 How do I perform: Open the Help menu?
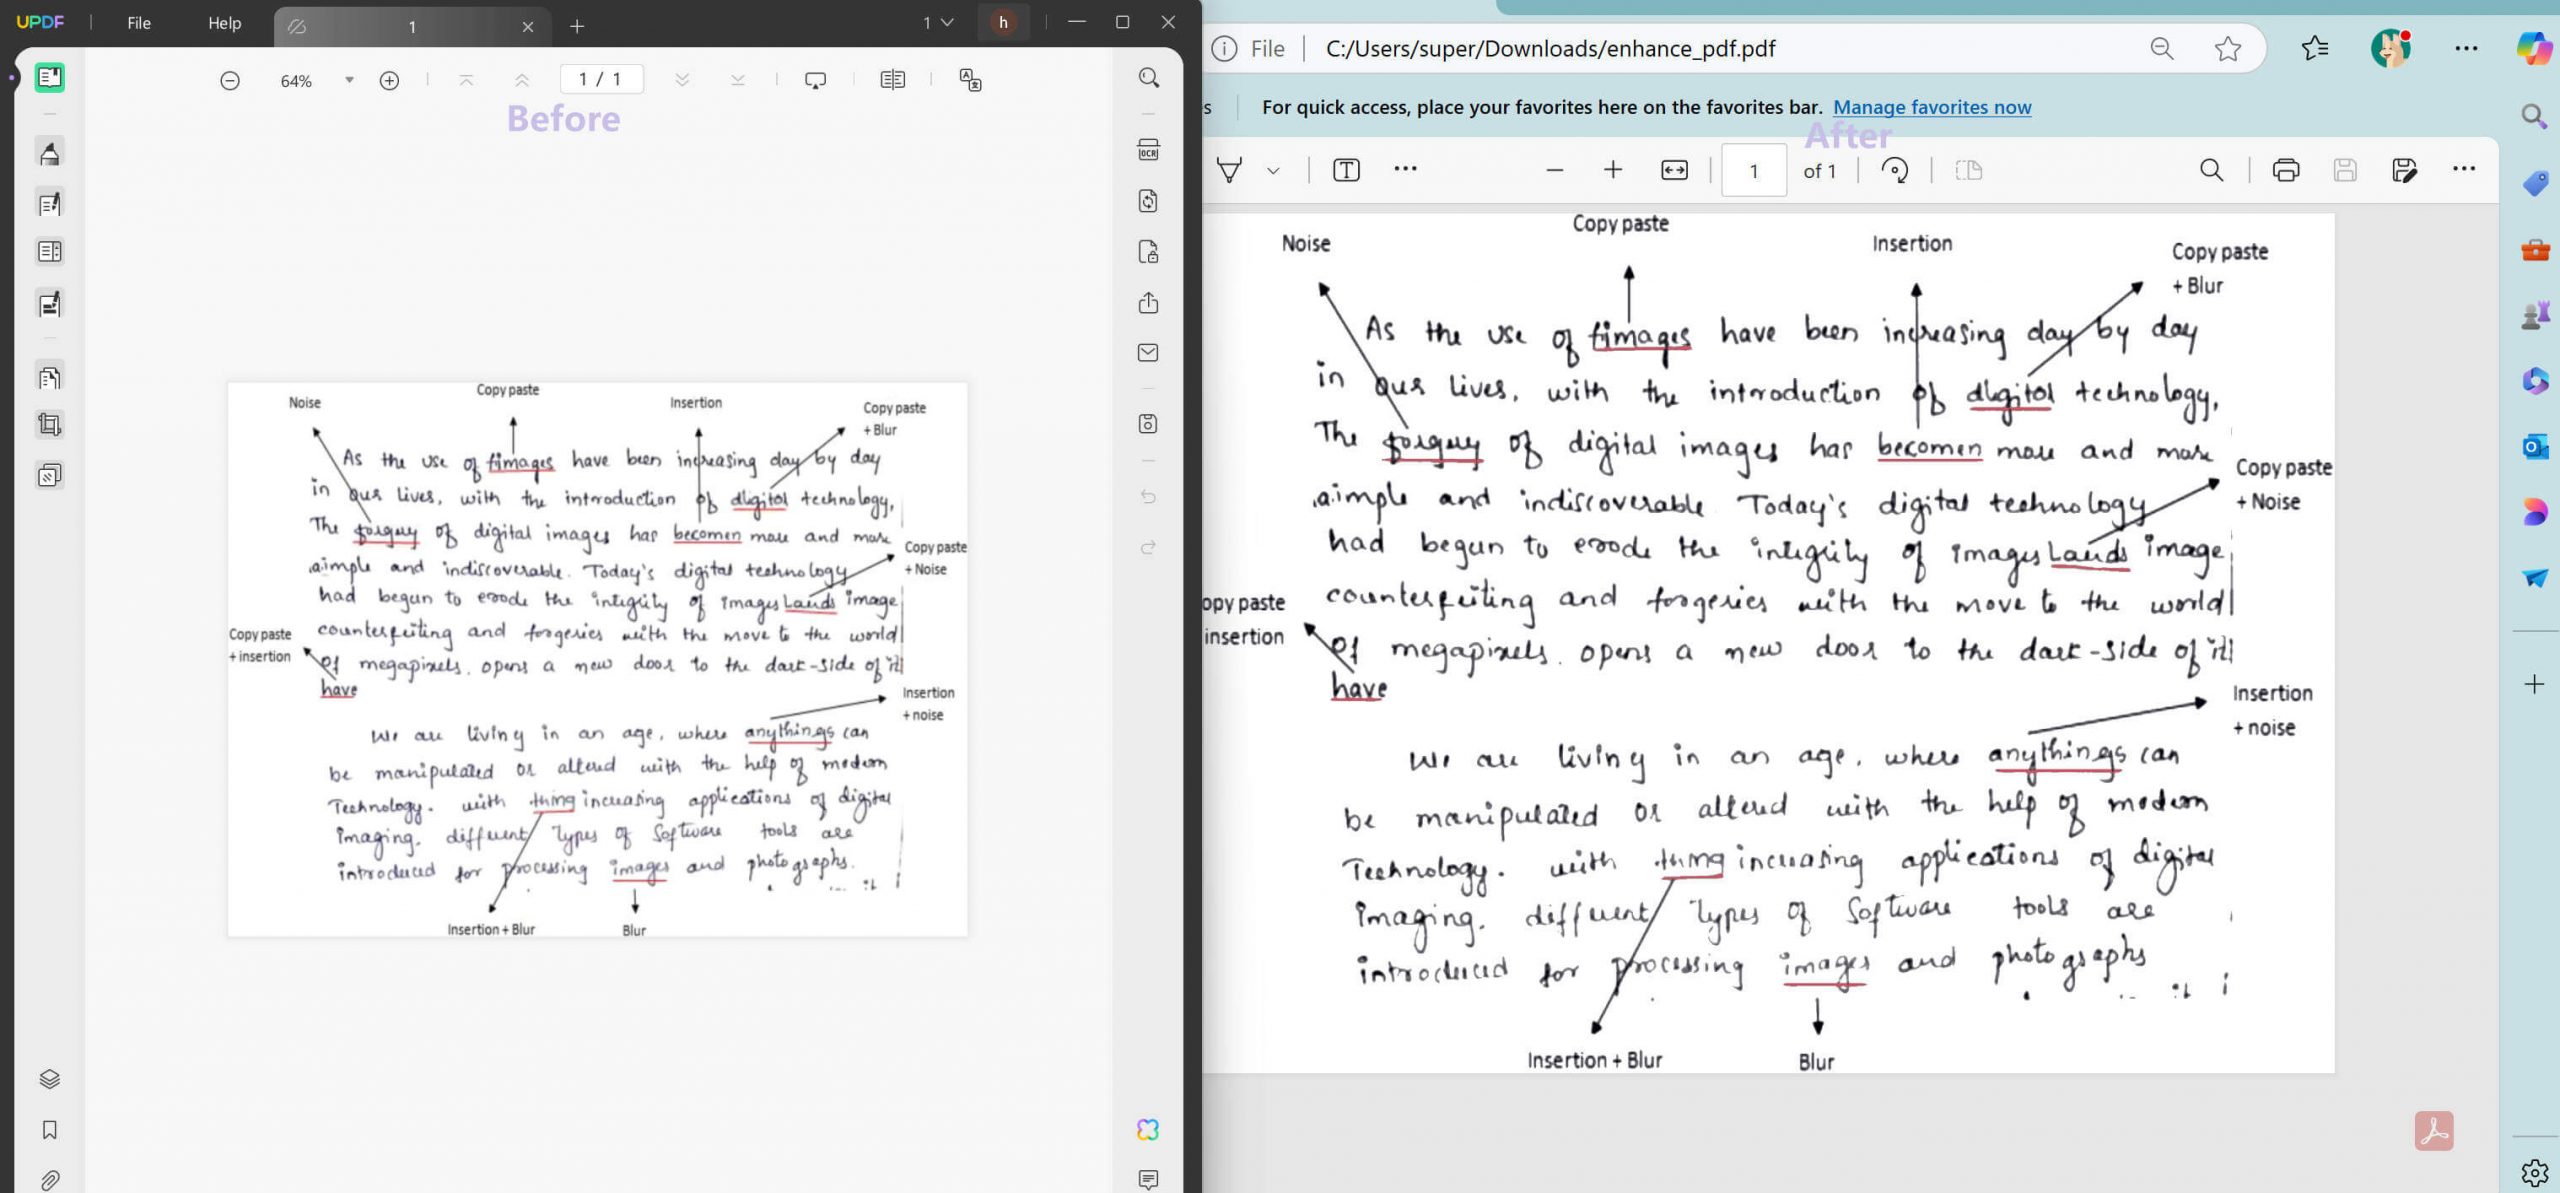(224, 23)
